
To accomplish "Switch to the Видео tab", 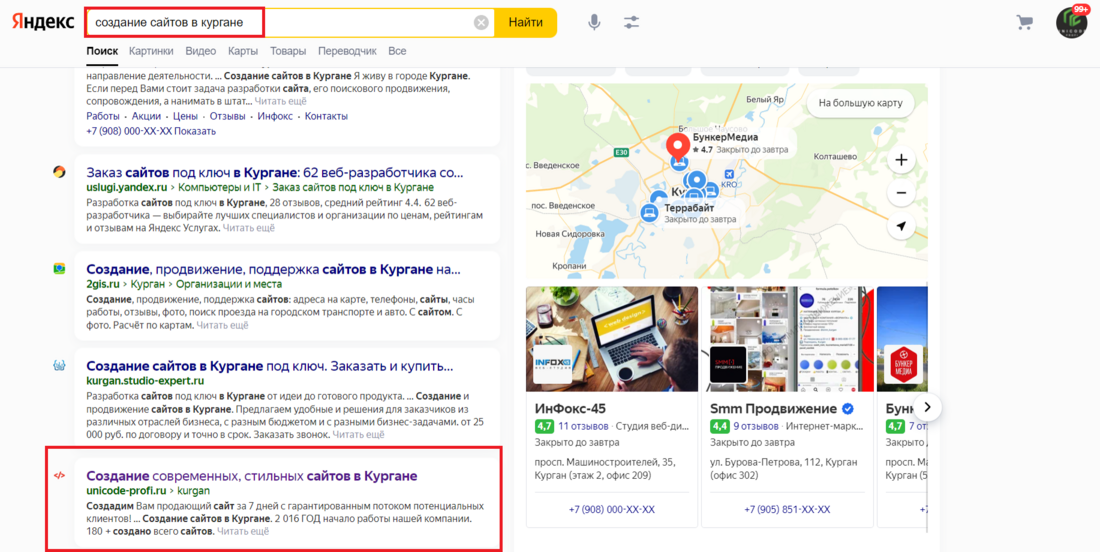I will 201,51.
